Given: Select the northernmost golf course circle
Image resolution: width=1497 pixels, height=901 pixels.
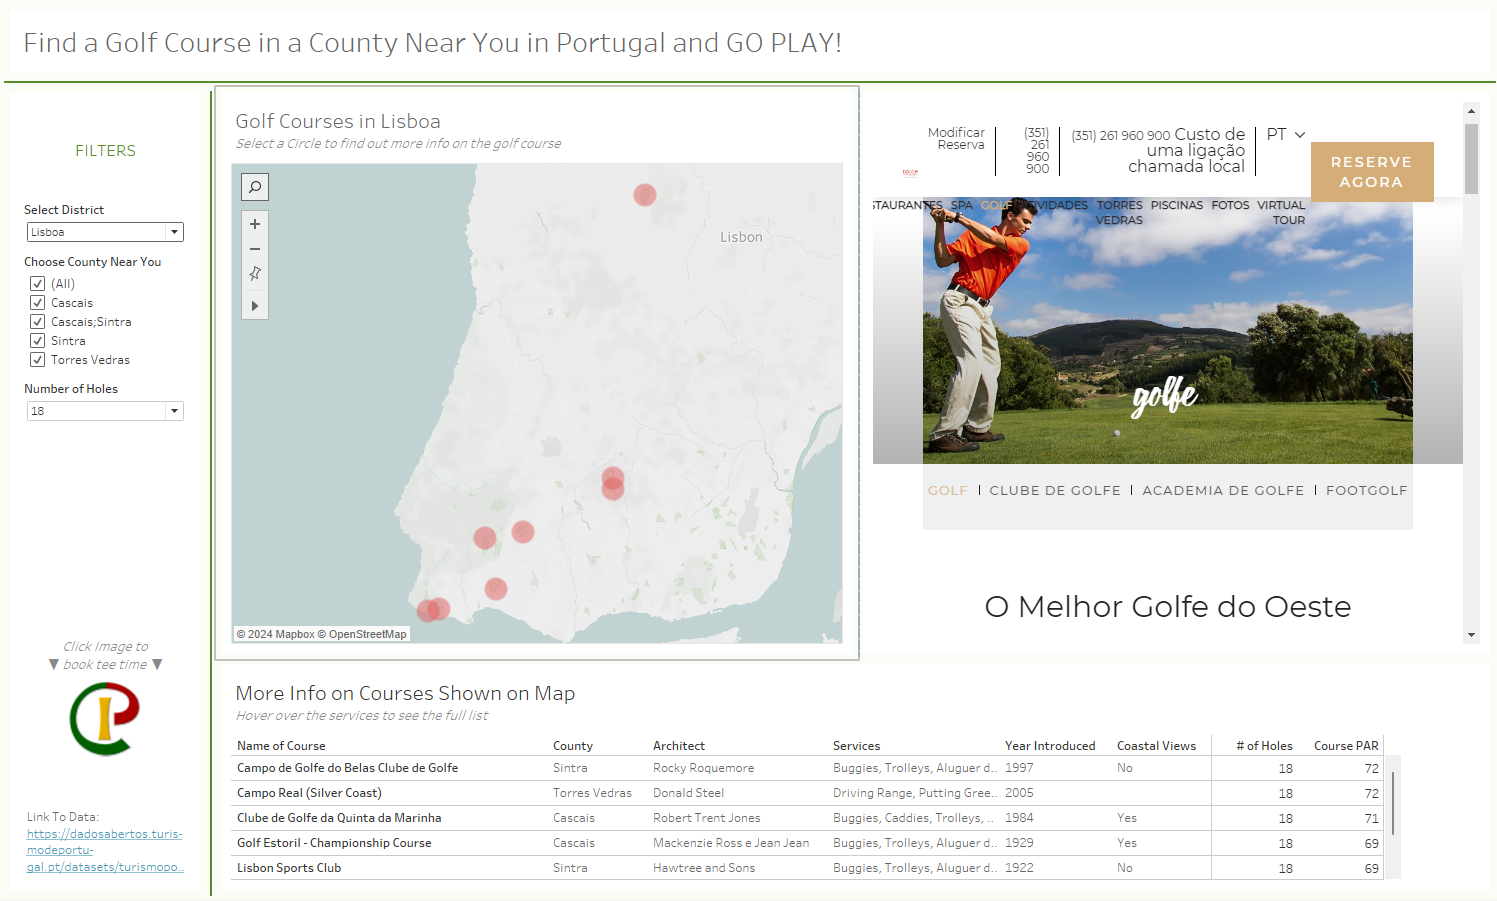Looking at the screenshot, I should coord(645,195).
